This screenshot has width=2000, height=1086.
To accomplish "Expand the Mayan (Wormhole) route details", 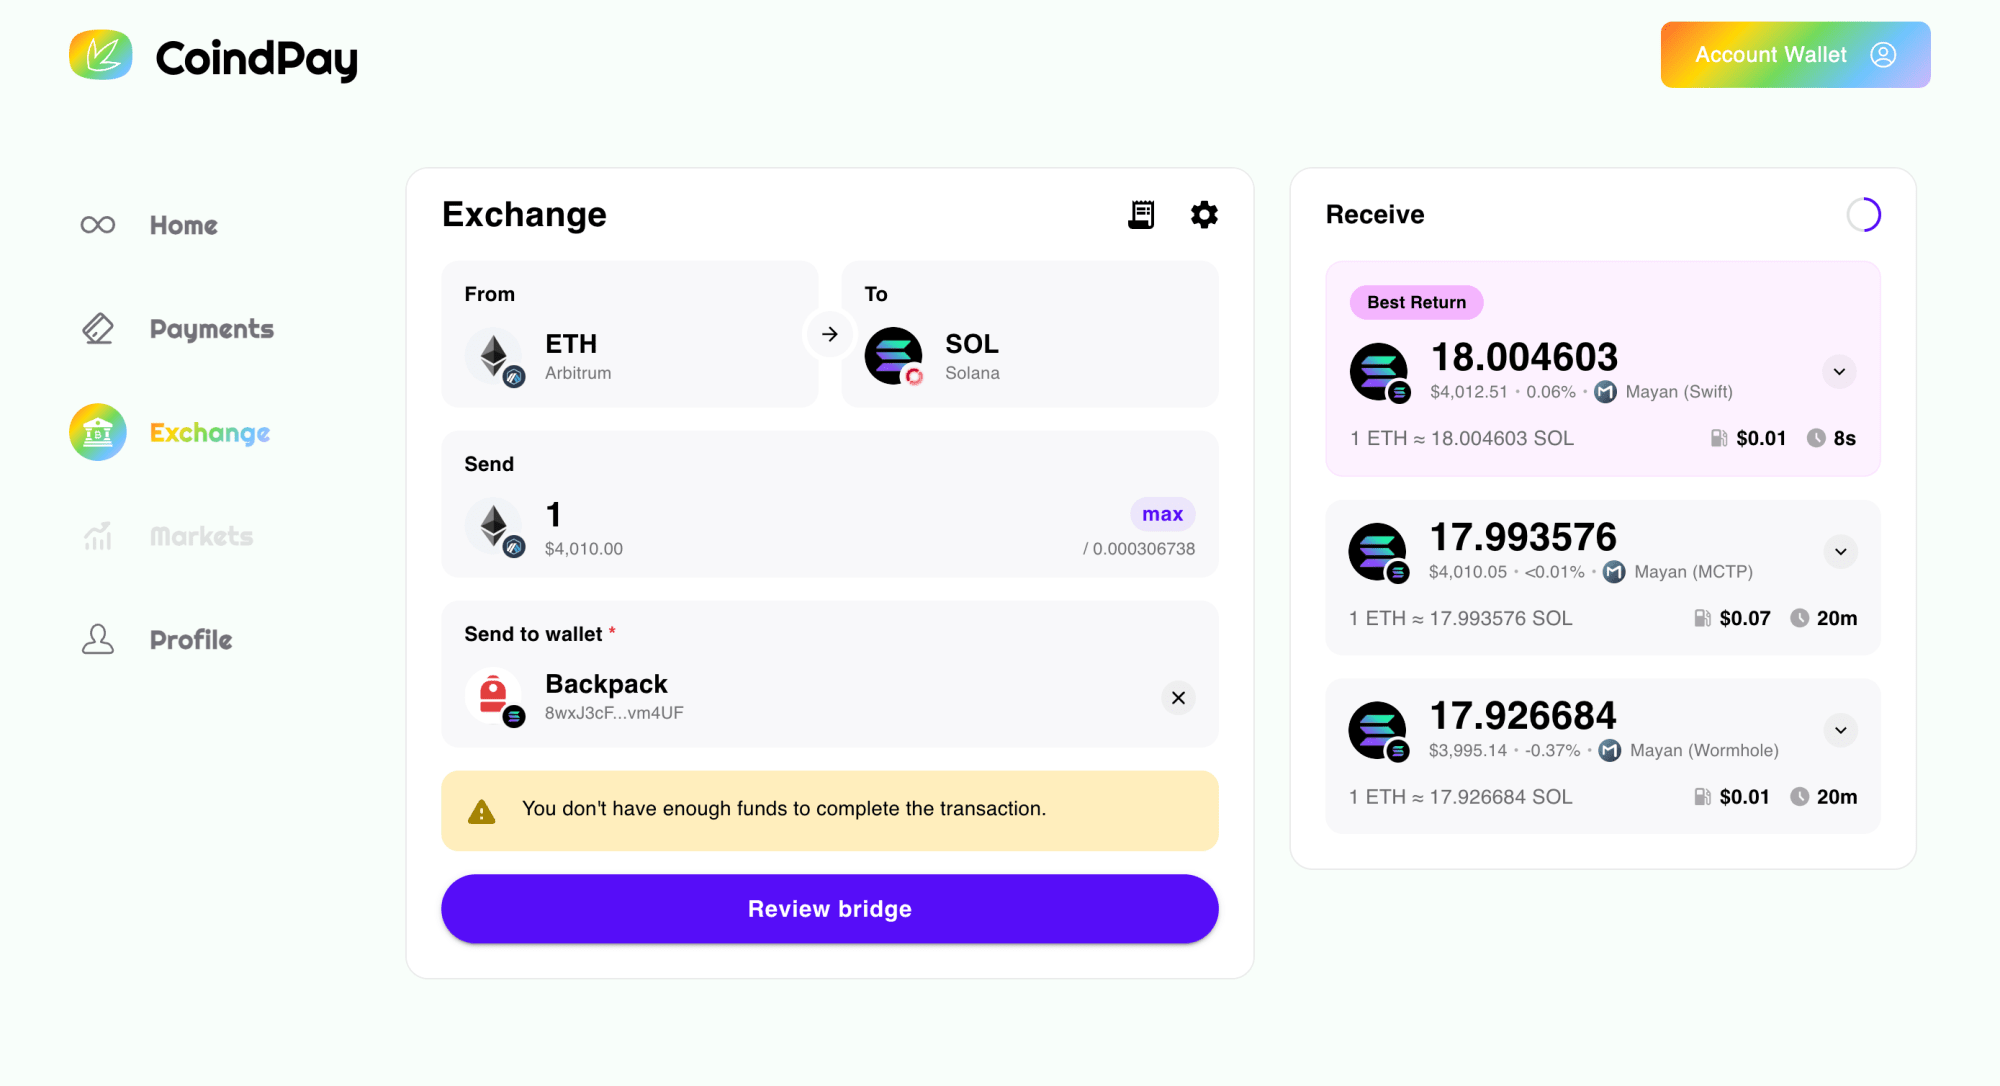I will point(1840,730).
